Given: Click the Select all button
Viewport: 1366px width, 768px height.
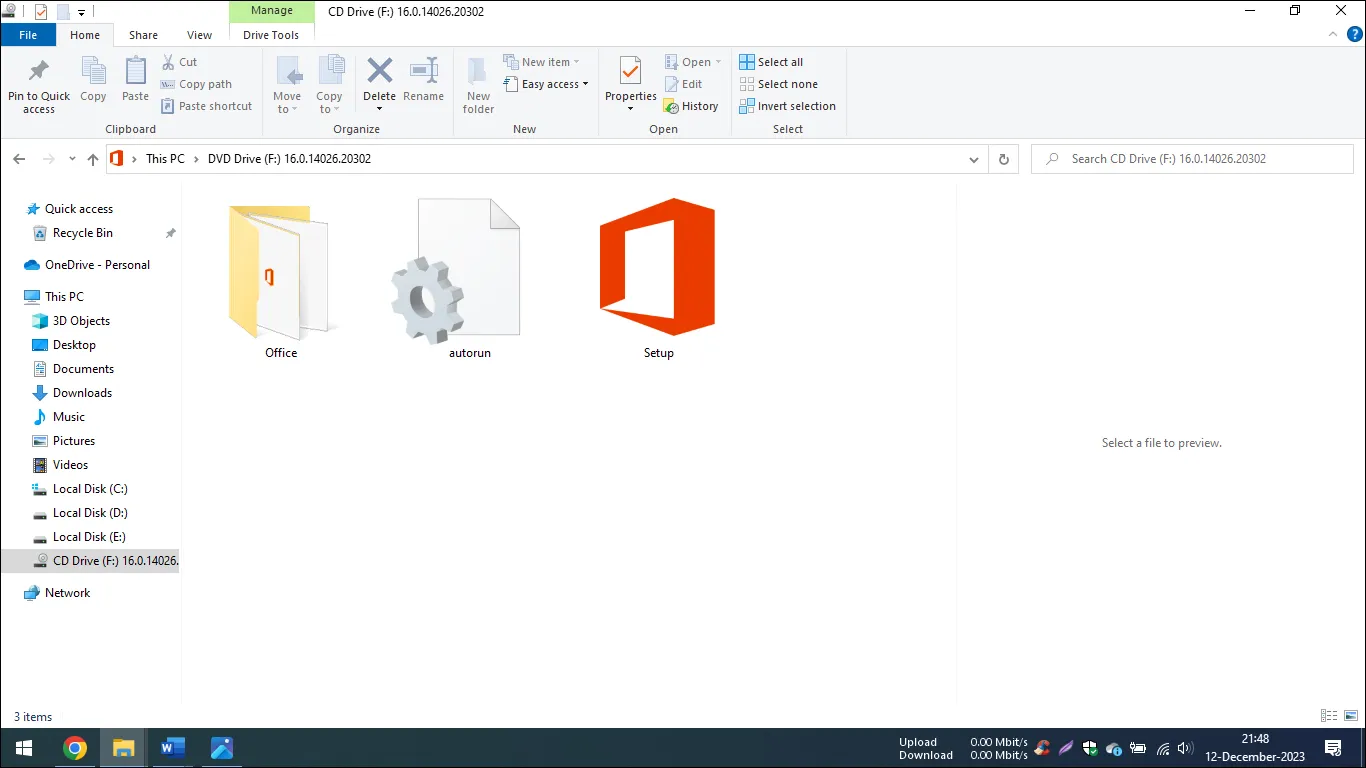Looking at the screenshot, I should pyautogui.click(x=771, y=62).
